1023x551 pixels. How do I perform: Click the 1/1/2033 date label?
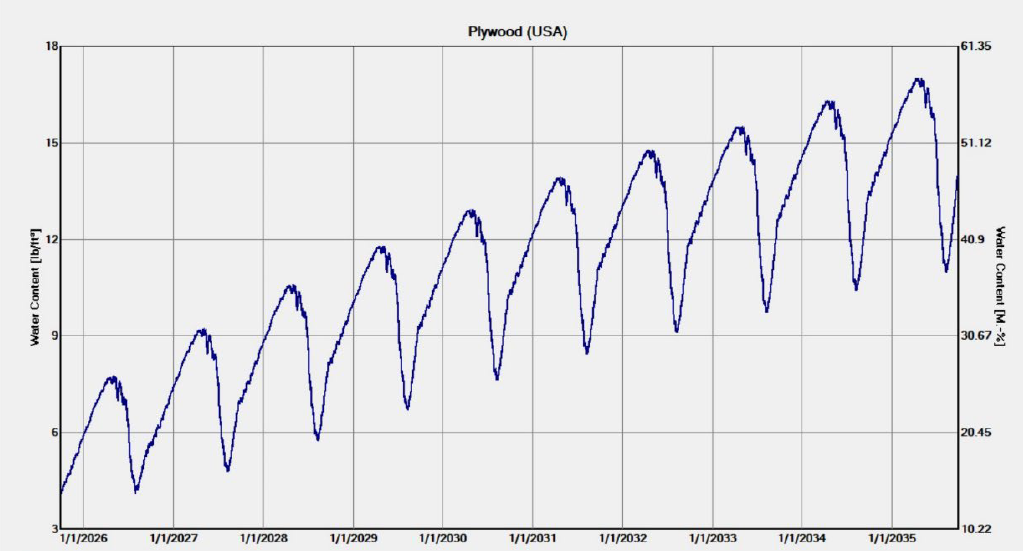click(714, 539)
